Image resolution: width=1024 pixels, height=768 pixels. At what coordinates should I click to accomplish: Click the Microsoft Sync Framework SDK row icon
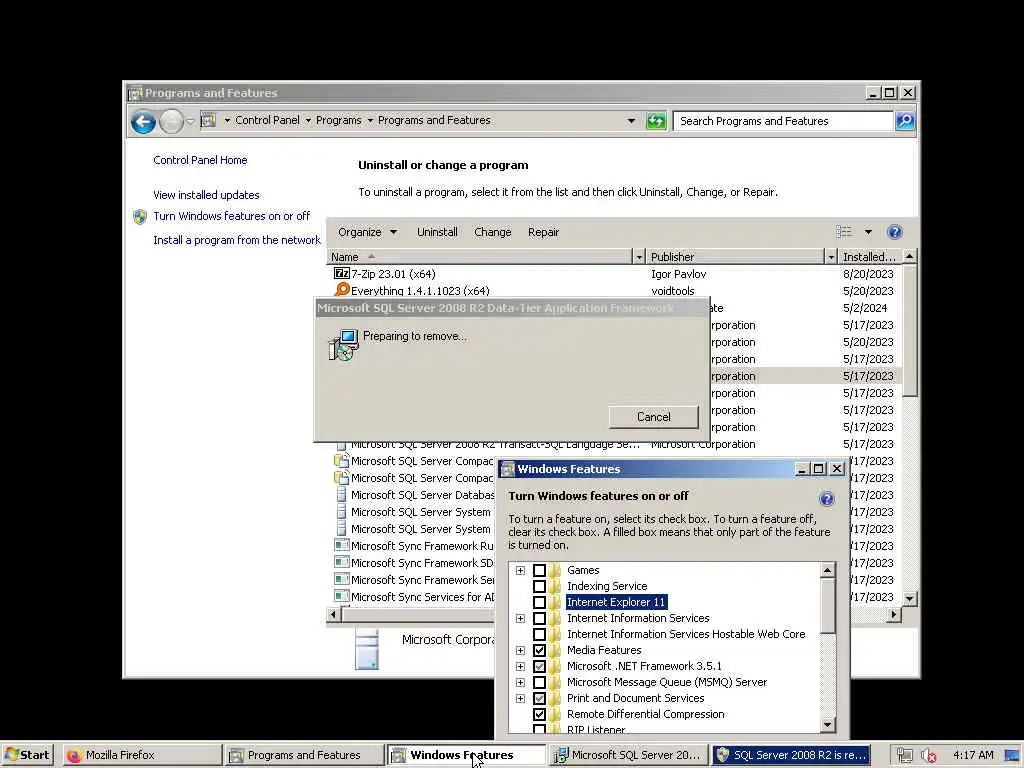pos(342,562)
